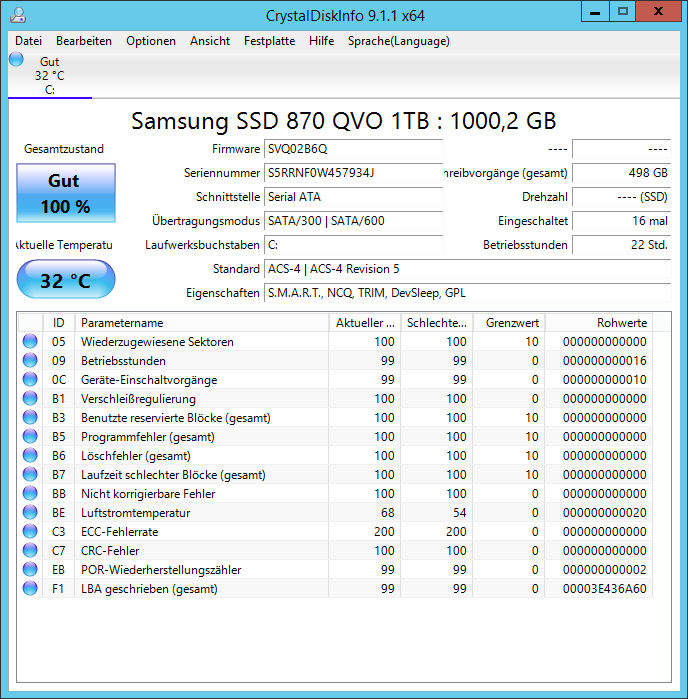This screenshot has height=699, width=688.
Task: Click status orb for attribute 05 row
Action: (x=30, y=341)
